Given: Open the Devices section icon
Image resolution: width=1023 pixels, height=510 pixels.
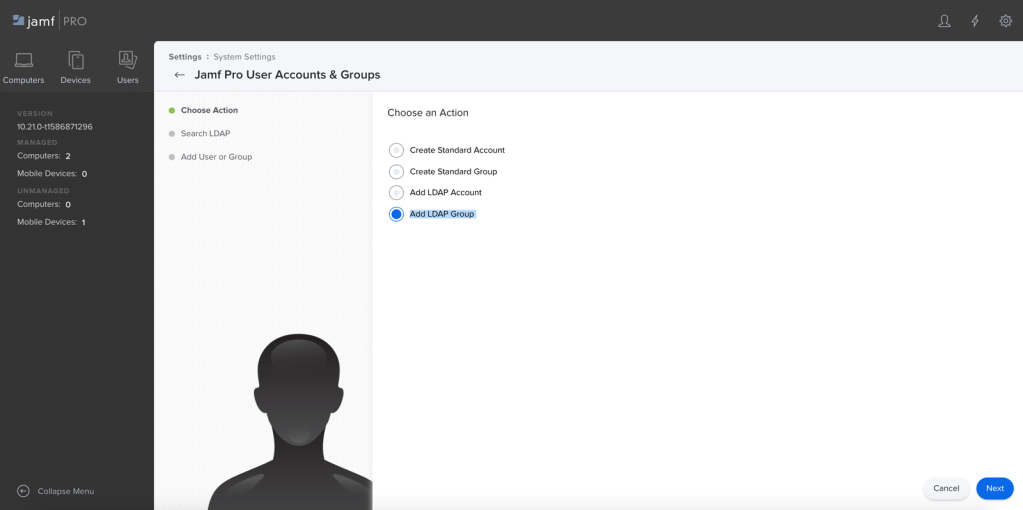Looking at the screenshot, I should click(76, 62).
